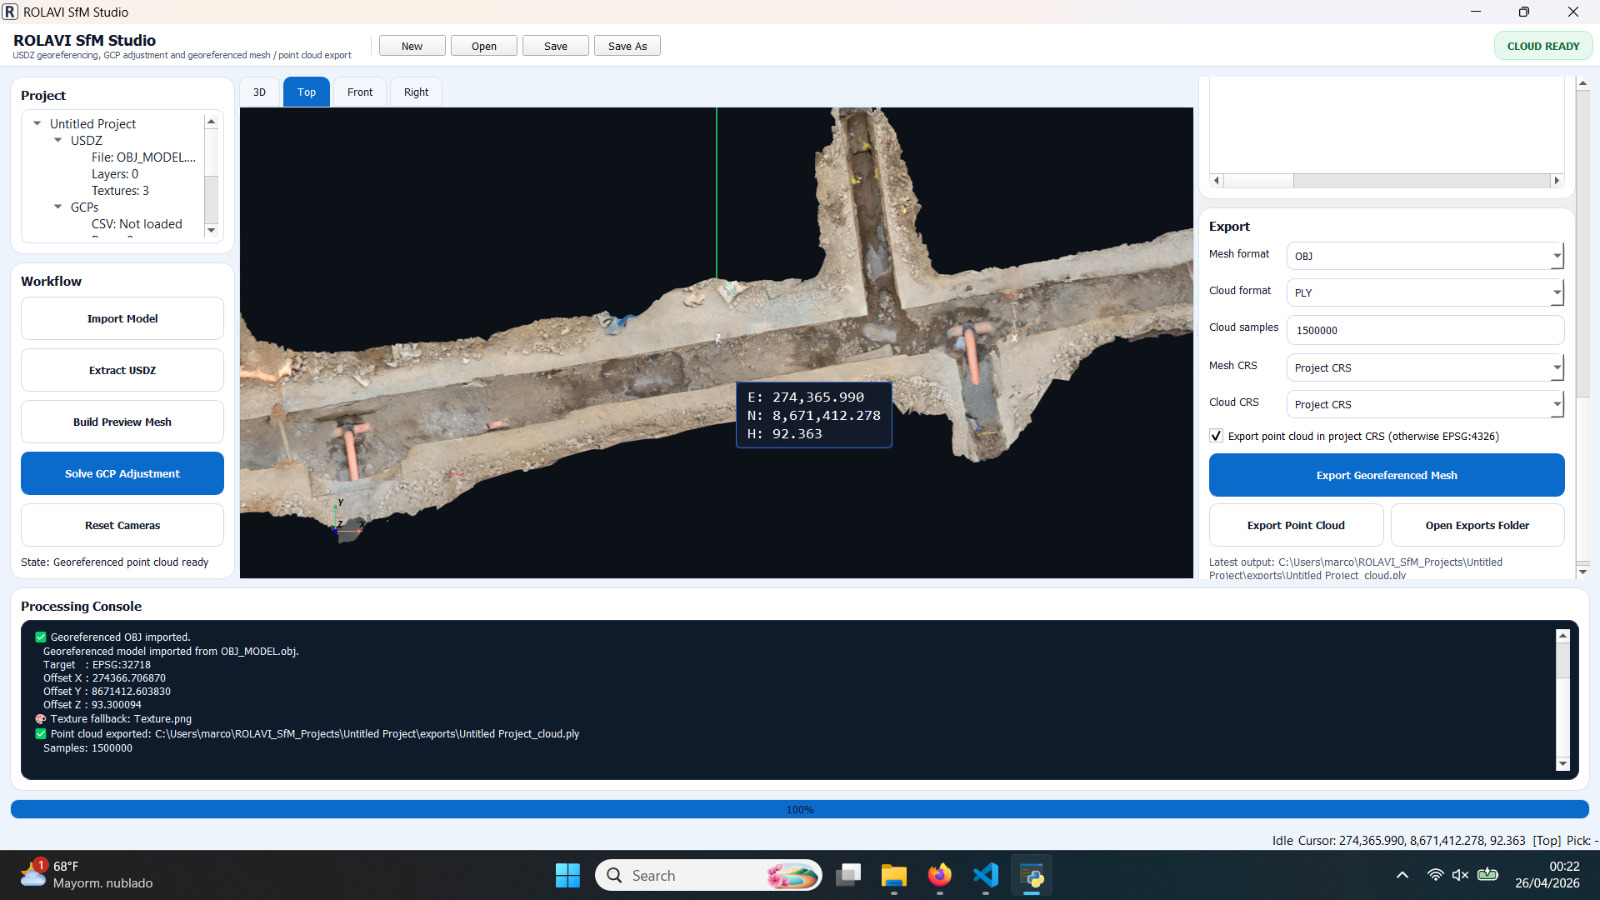The height and width of the screenshot is (900, 1600).
Task: Collapse the USDZ tree node
Action: (58, 141)
